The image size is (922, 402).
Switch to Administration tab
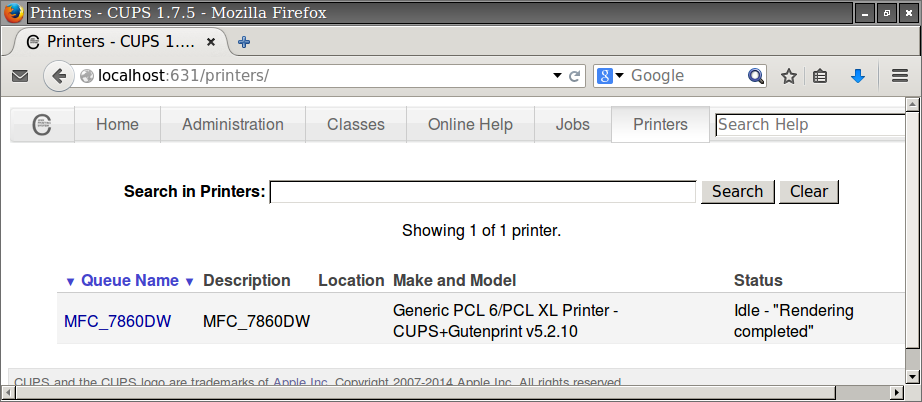tap(233, 125)
